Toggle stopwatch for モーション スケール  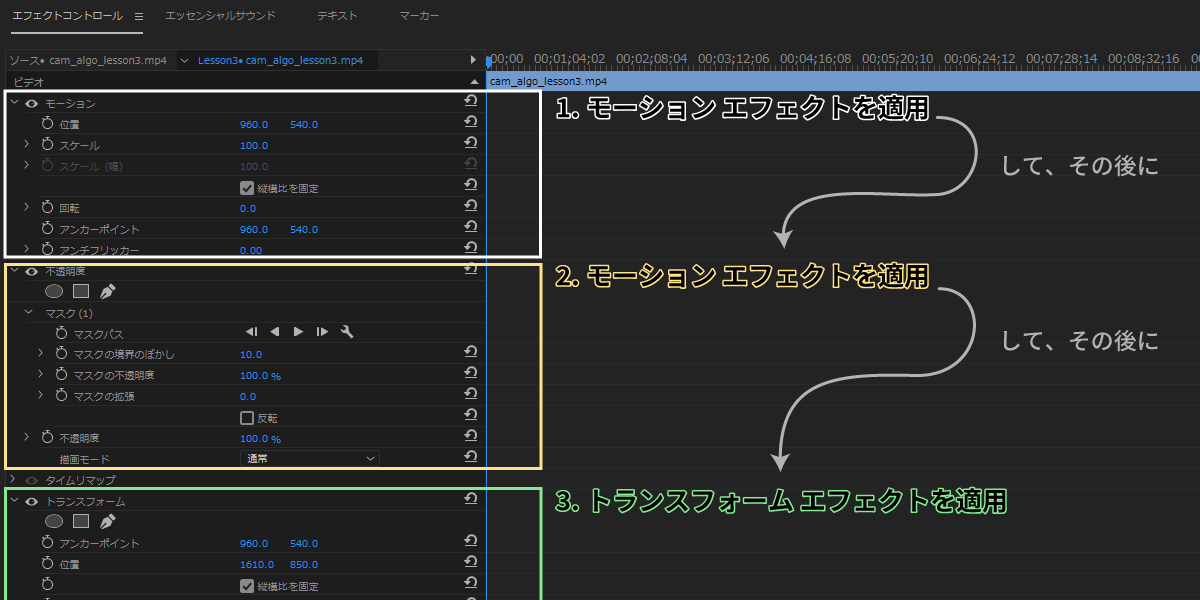pyautogui.click(x=47, y=145)
